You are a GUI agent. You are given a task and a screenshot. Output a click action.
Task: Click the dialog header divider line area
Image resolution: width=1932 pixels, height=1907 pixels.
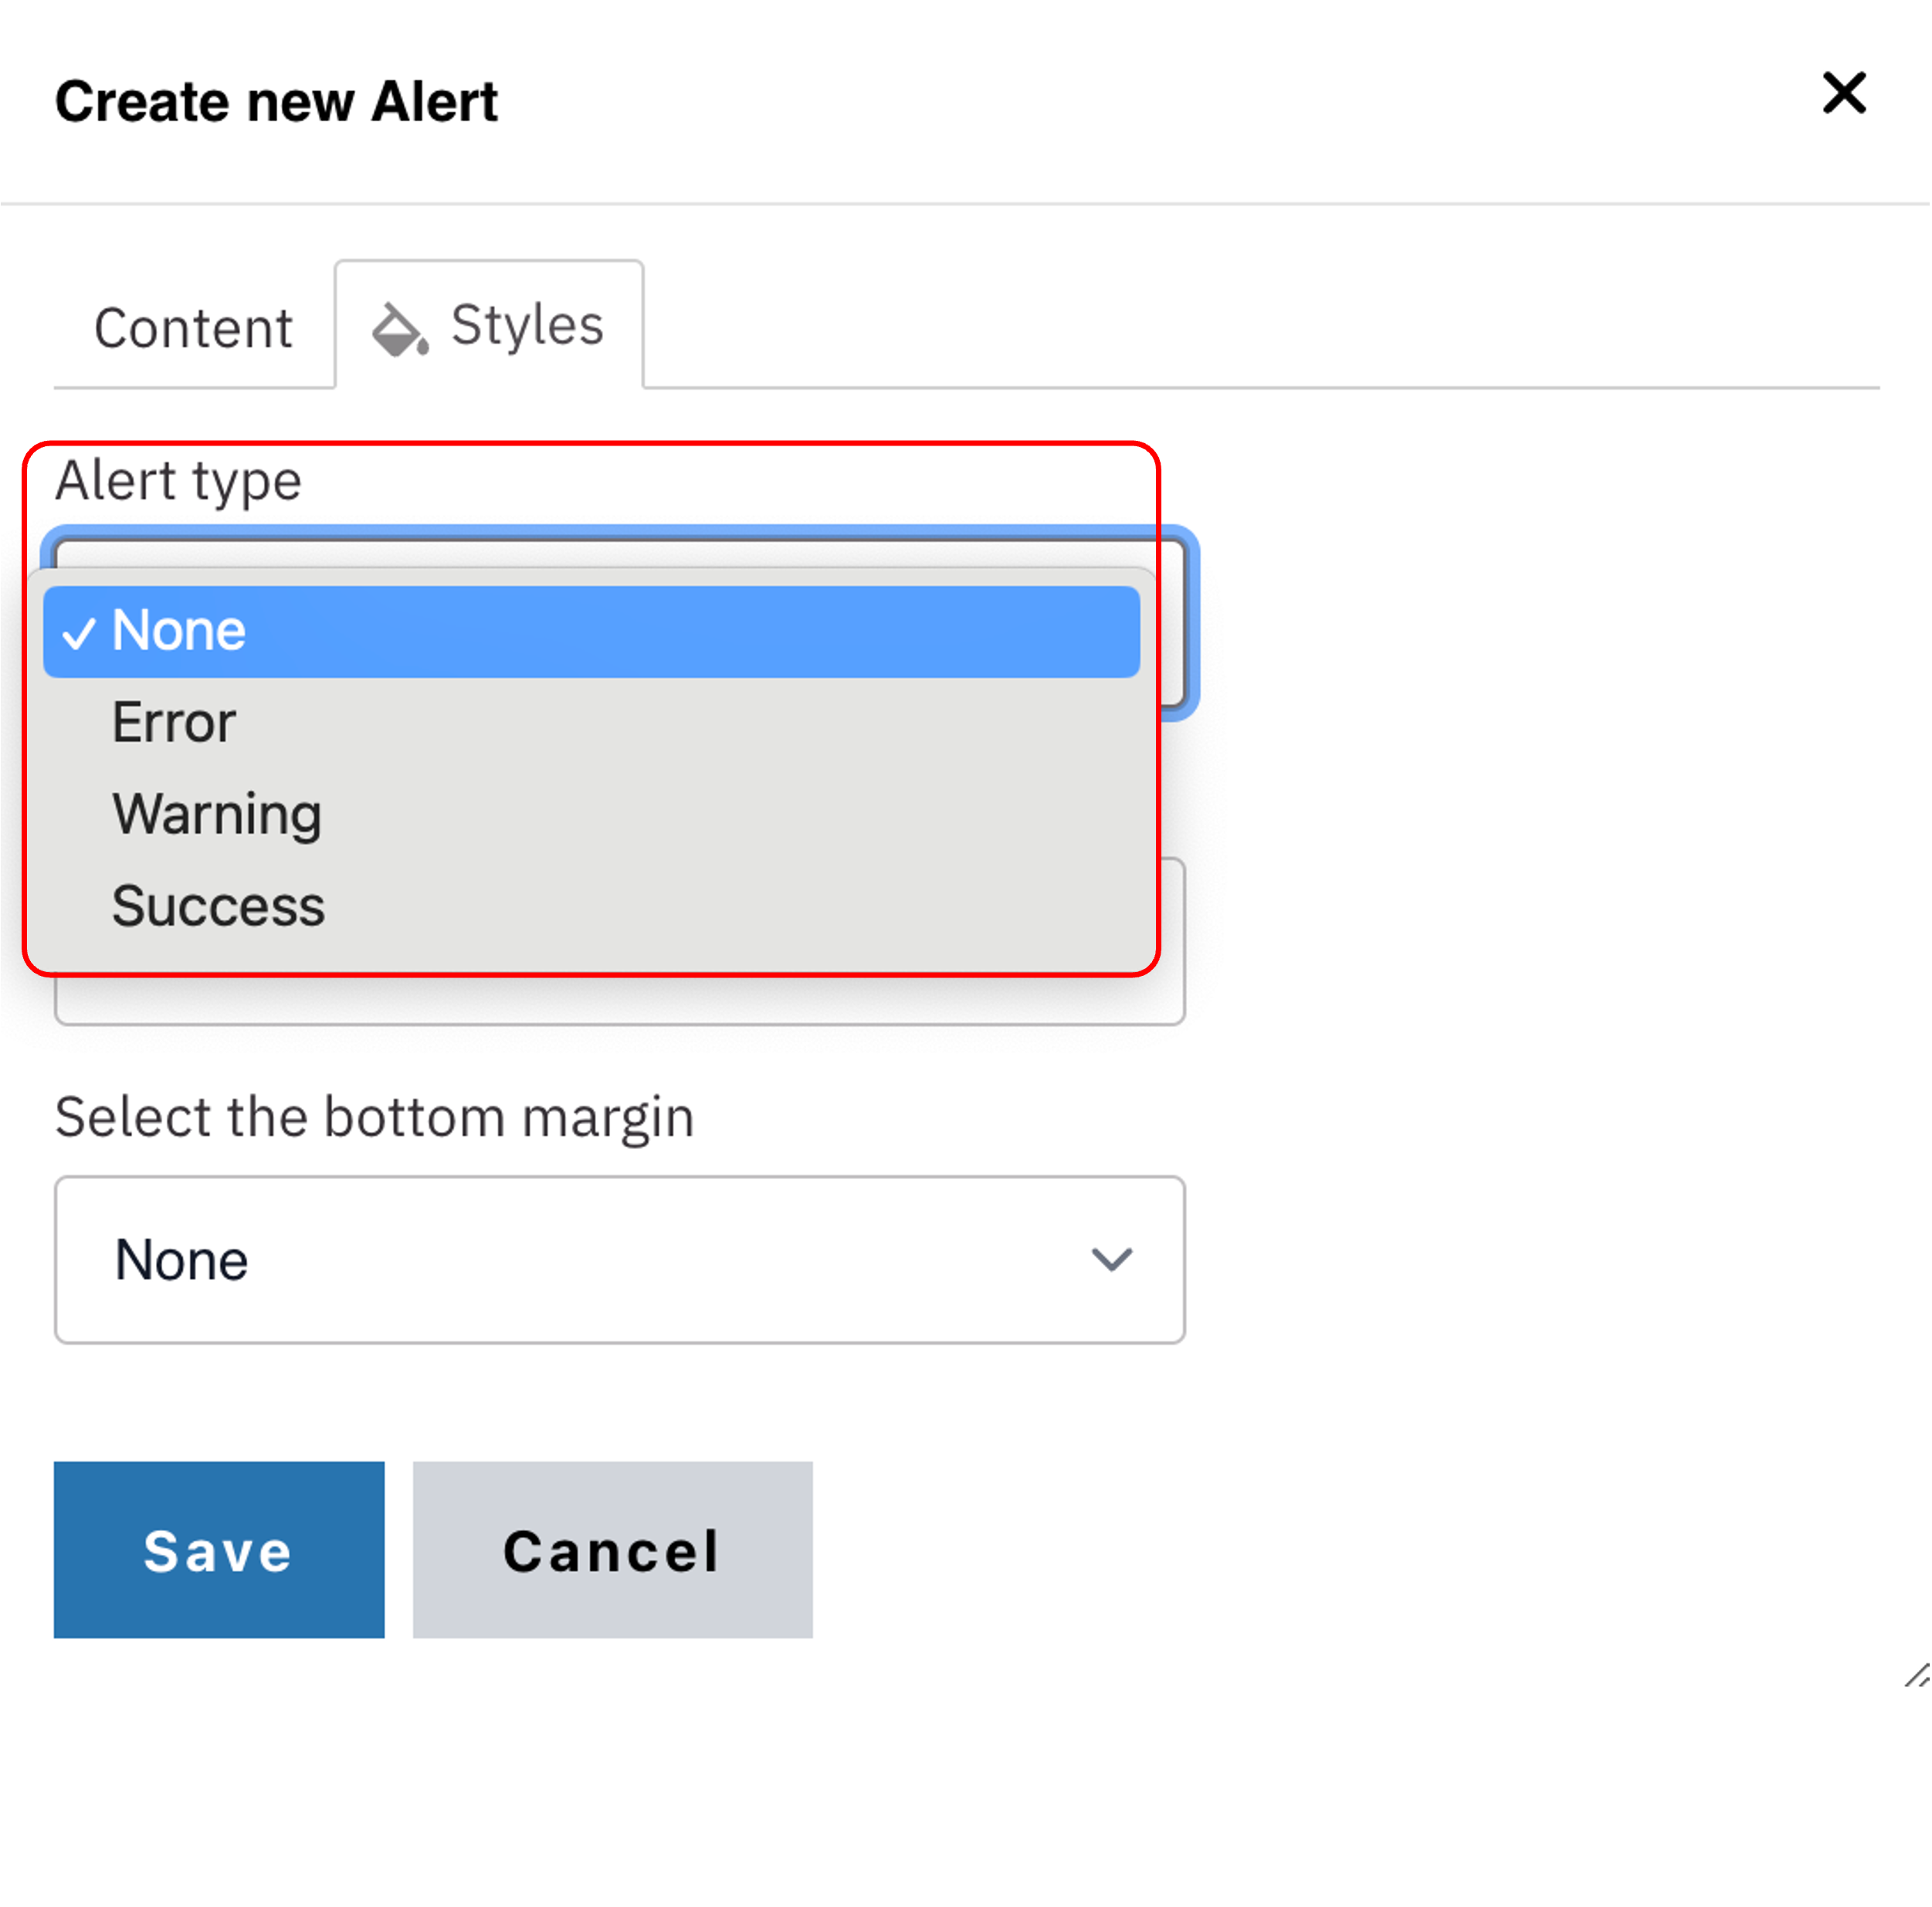coord(966,204)
